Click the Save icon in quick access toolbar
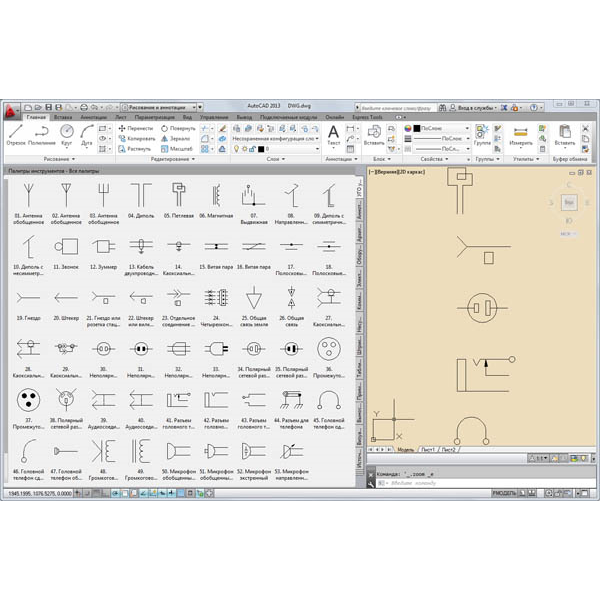 (49, 108)
